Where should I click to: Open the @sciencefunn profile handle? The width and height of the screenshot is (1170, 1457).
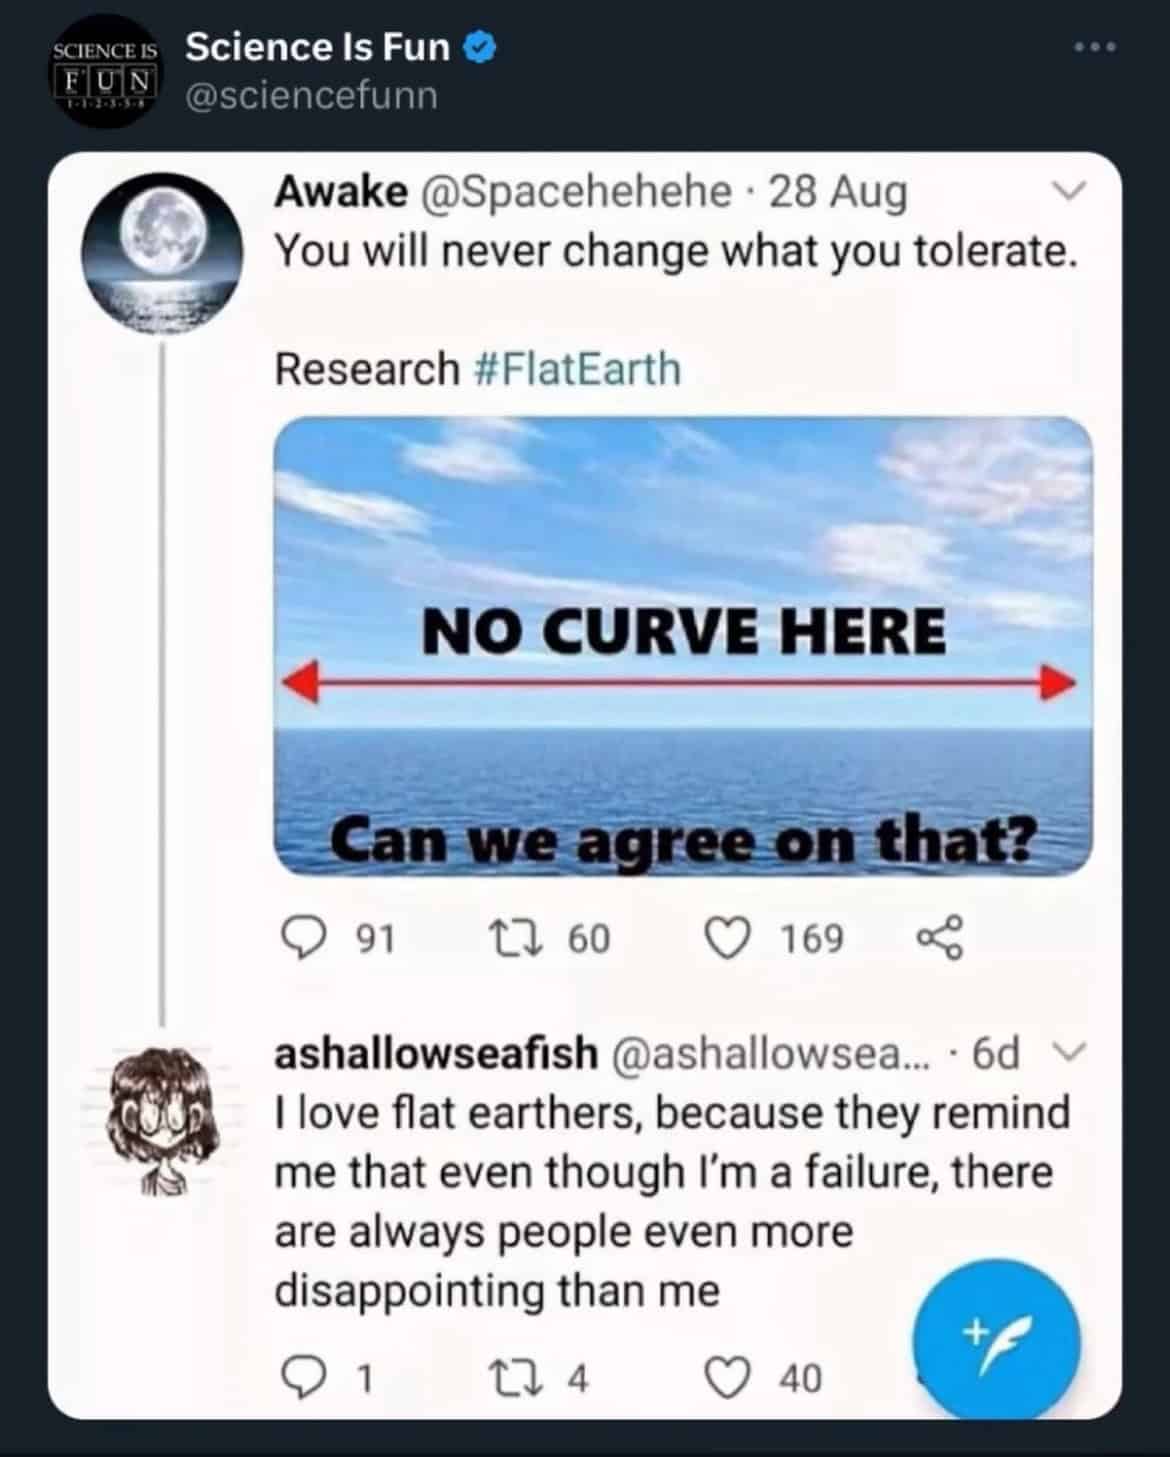pyautogui.click(x=312, y=95)
